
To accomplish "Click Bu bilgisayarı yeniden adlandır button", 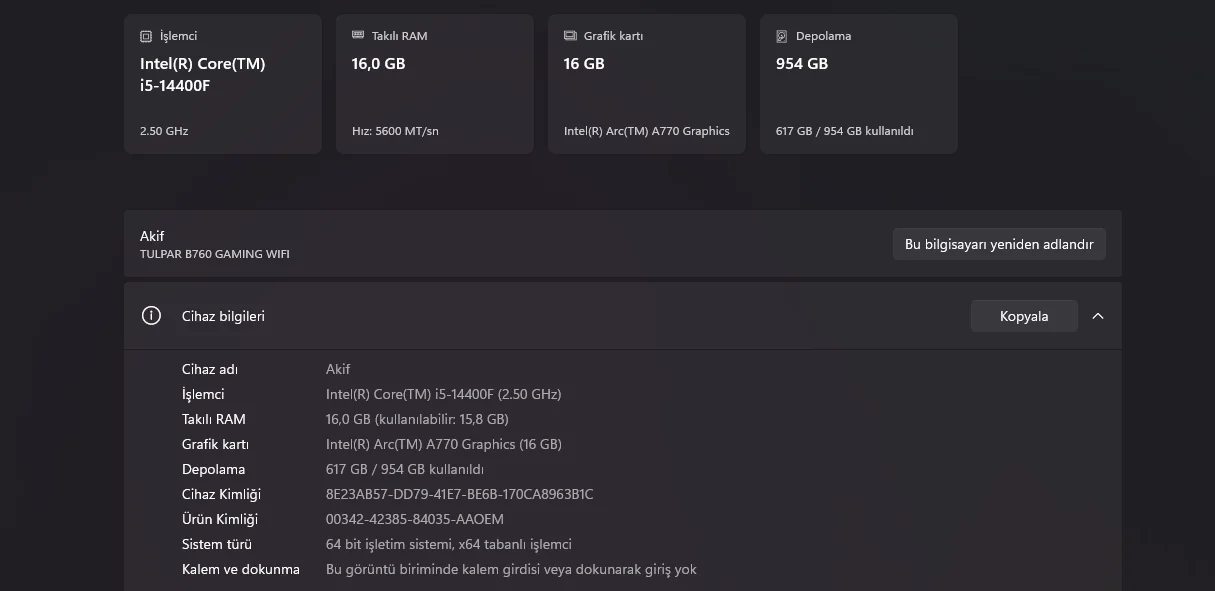I will coord(999,244).
